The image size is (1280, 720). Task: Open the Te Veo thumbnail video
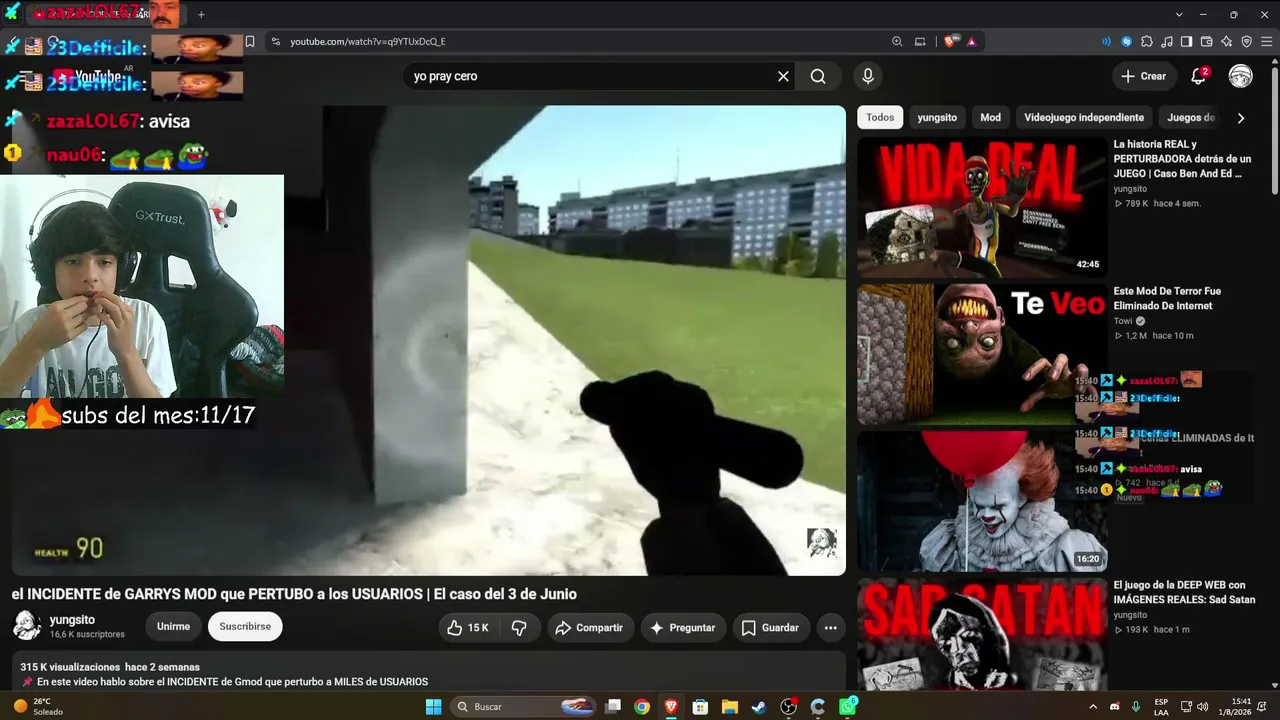pos(982,355)
